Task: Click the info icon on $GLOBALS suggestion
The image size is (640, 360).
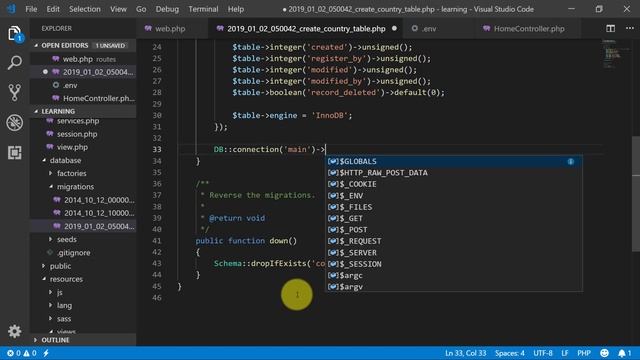Action: tap(571, 162)
